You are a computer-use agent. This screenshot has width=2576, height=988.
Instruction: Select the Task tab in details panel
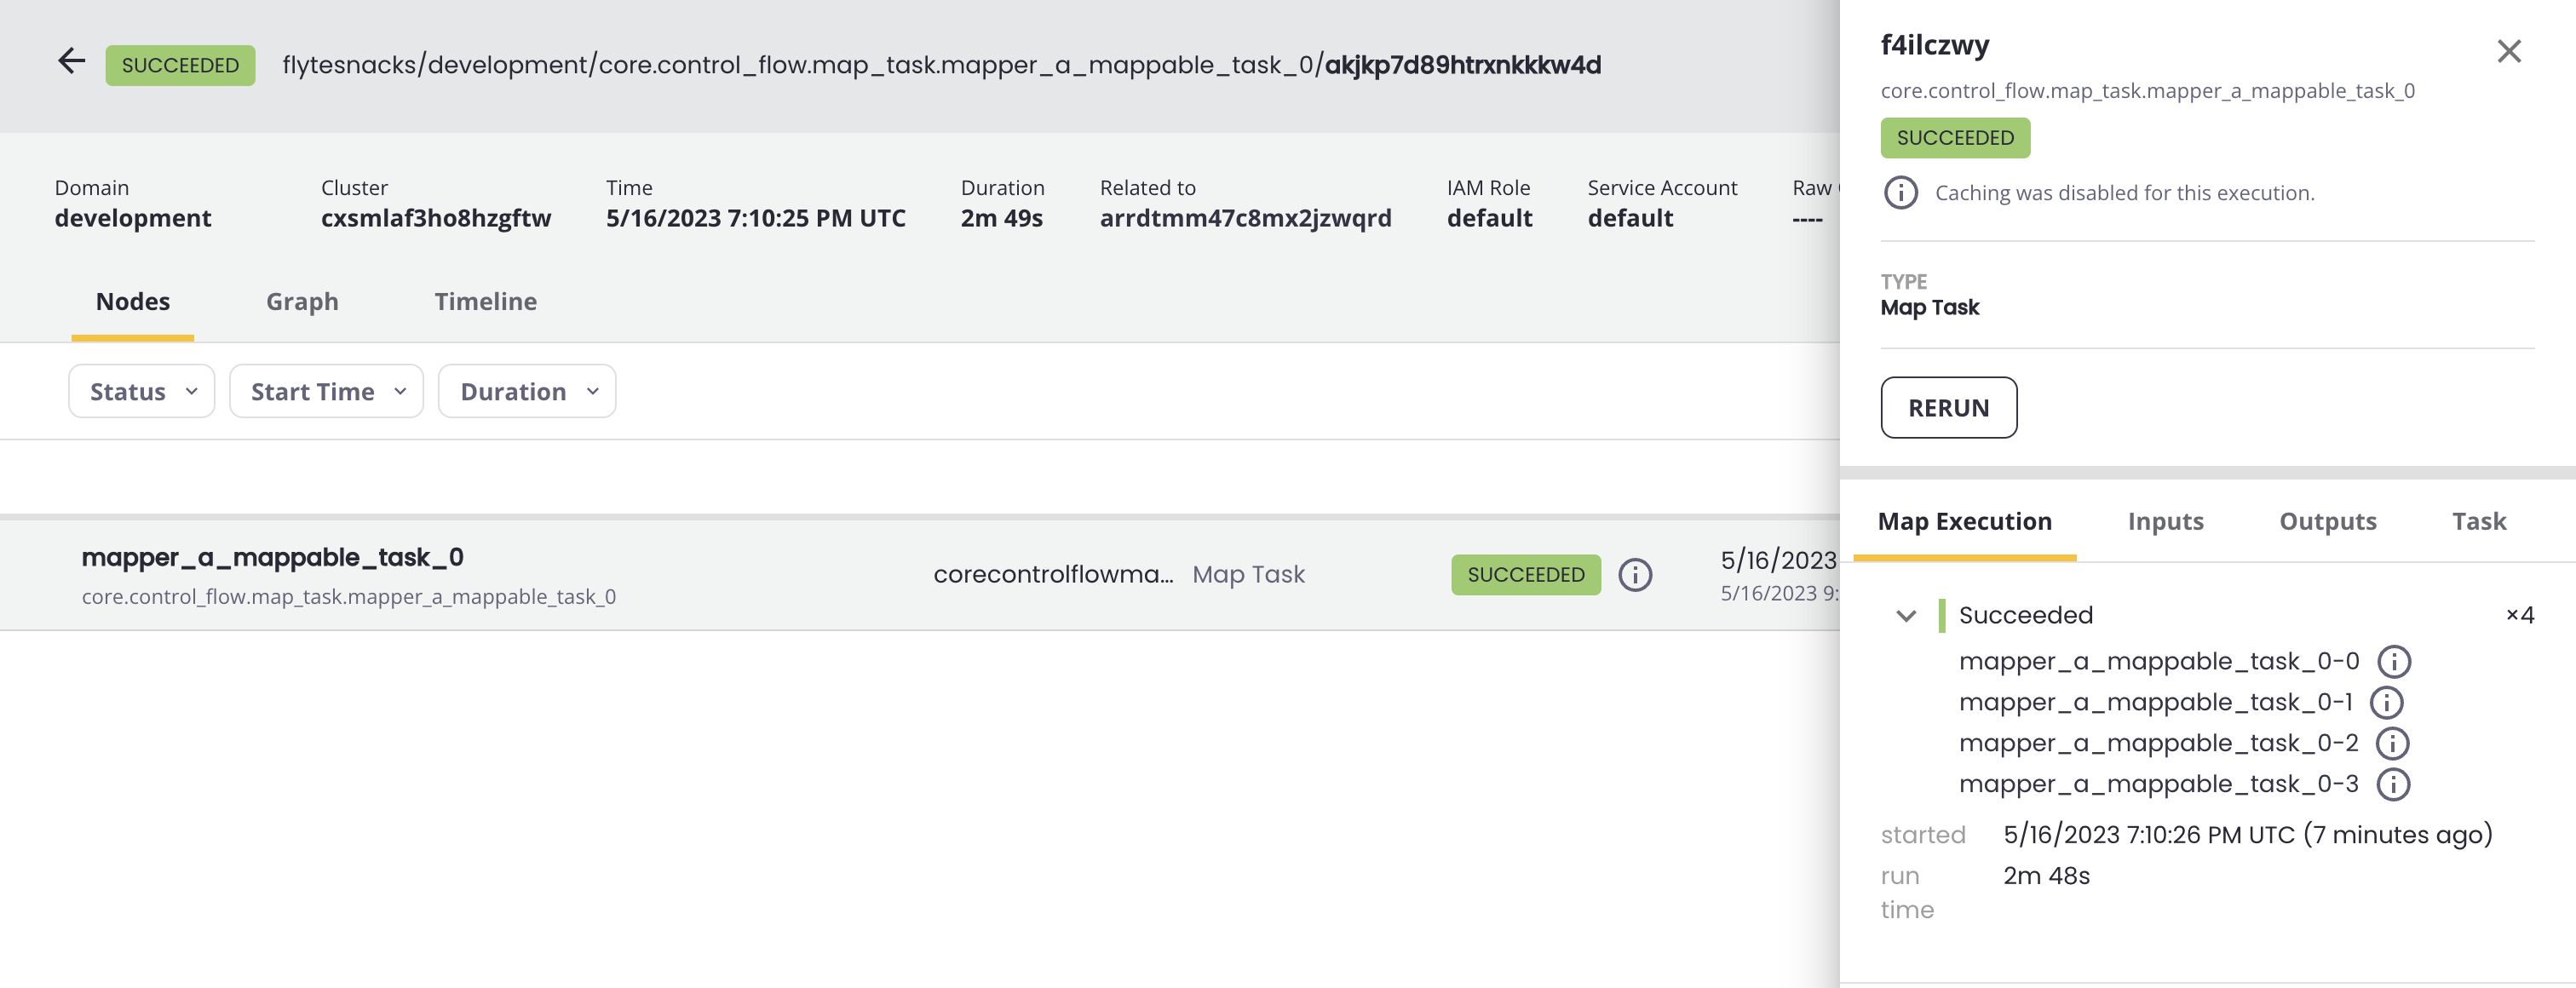pyautogui.click(x=2478, y=522)
